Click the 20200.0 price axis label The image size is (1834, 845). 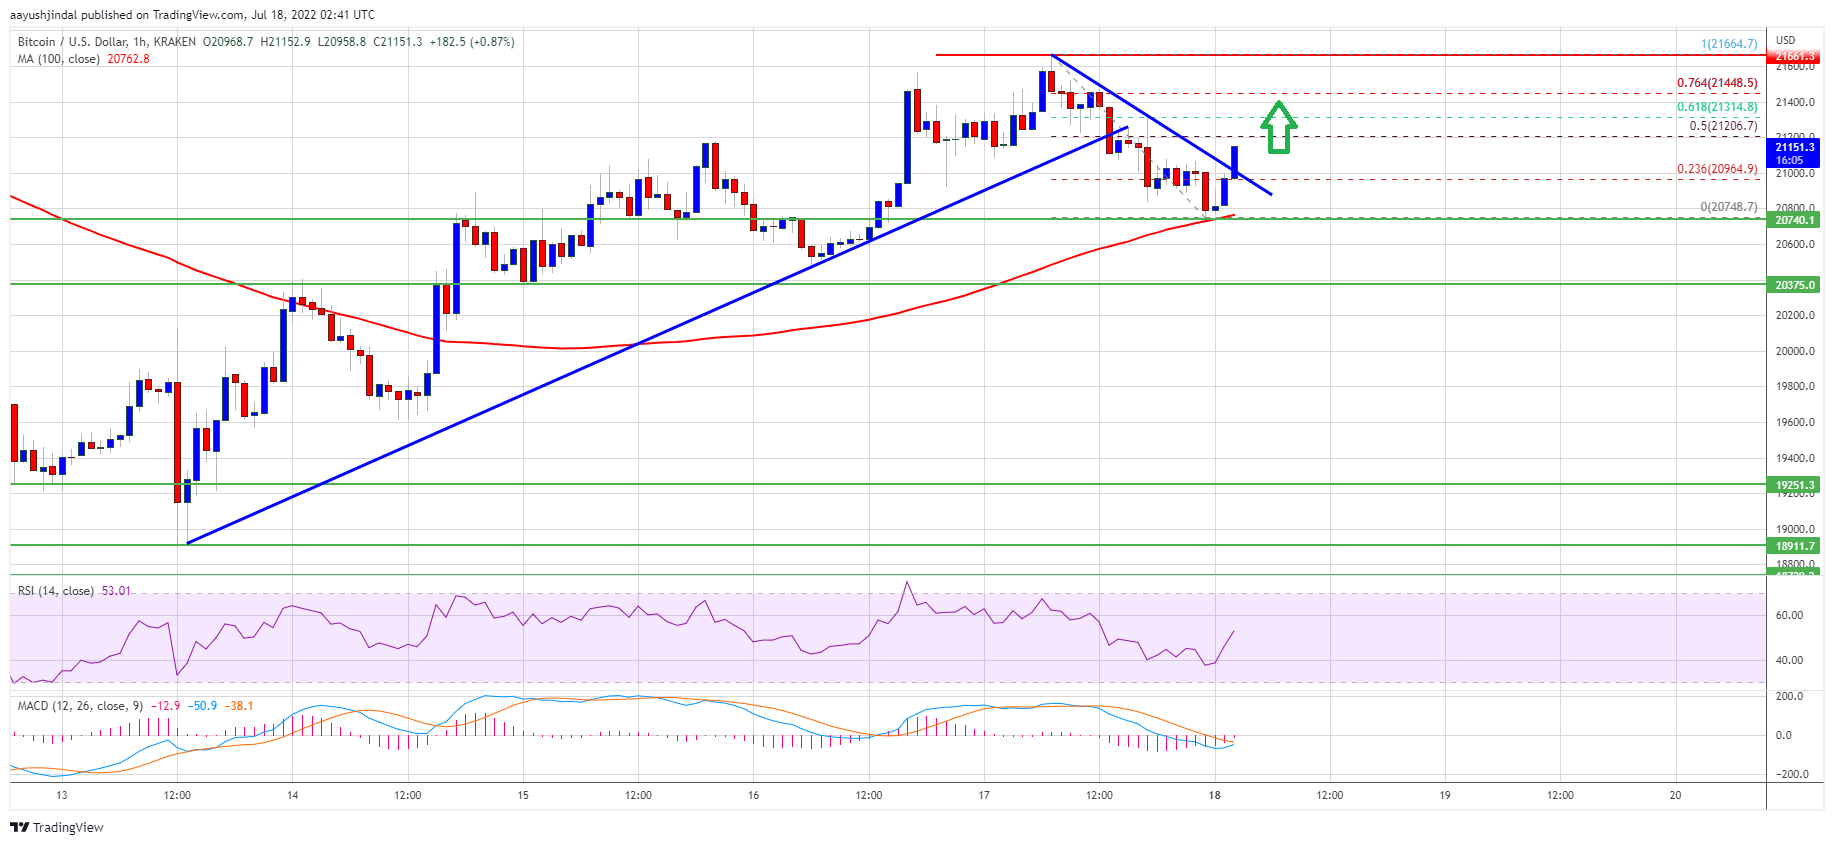(1795, 315)
